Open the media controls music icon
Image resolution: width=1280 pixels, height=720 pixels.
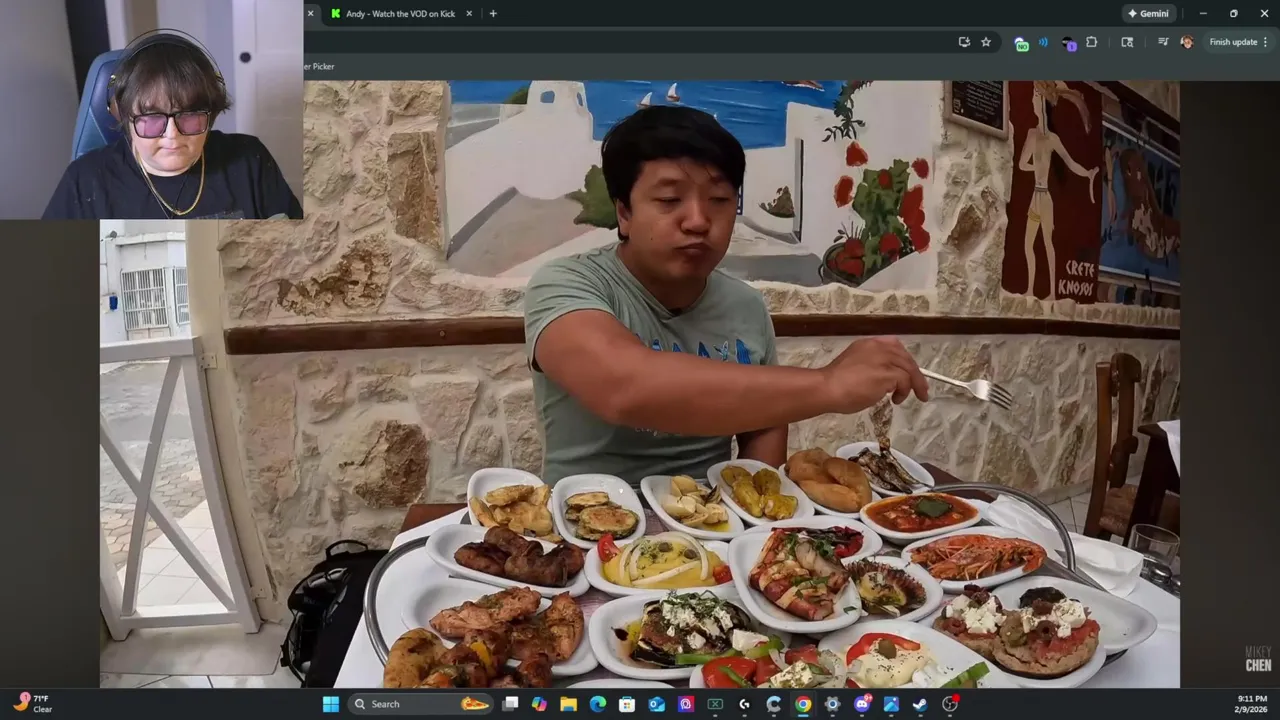point(1163,42)
